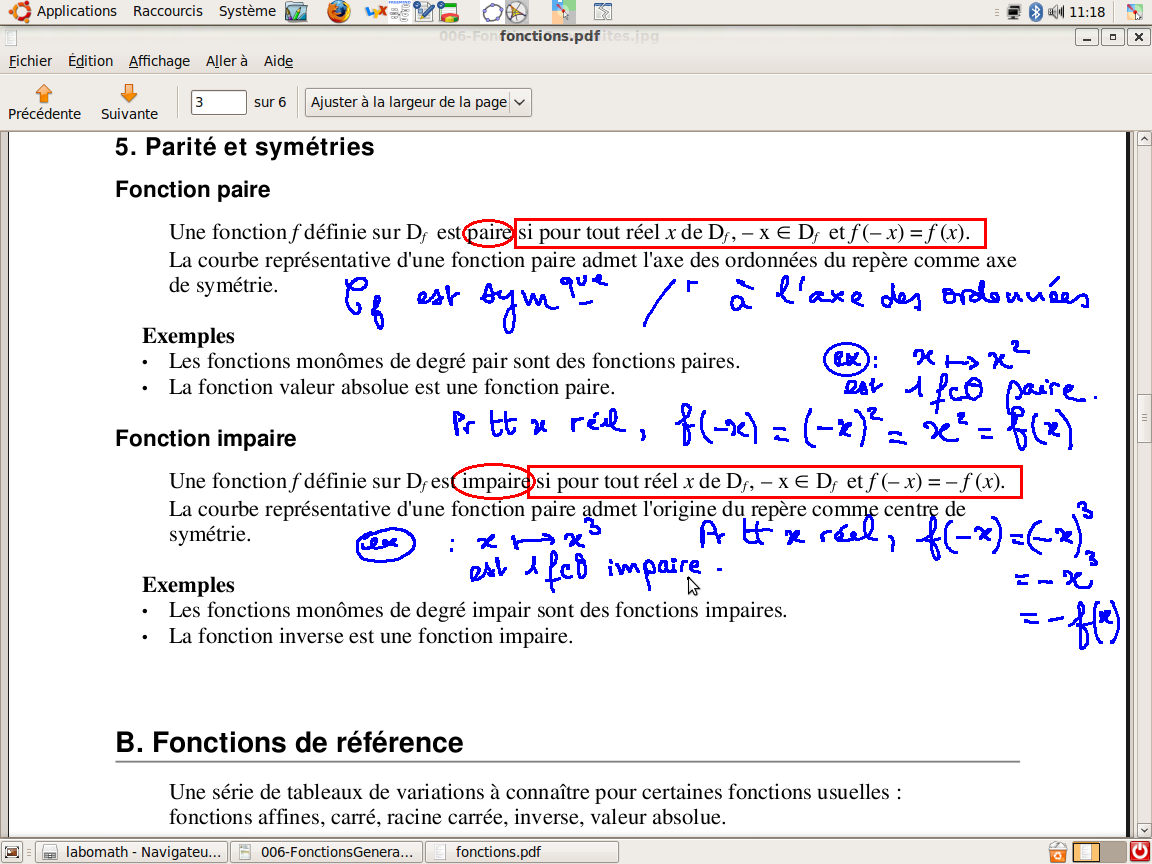1152x864 pixels.
Task: Go to the next page (Suivante)
Action: pyautogui.click(x=129, y=102)
